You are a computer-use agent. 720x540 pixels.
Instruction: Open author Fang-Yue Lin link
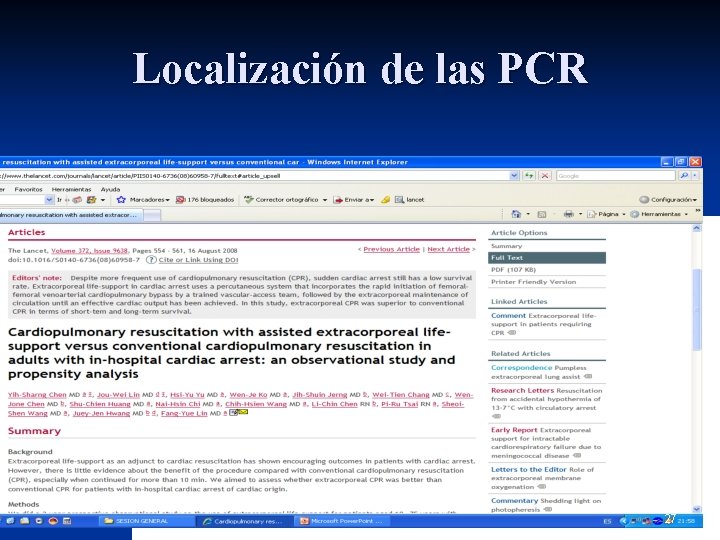184,413
